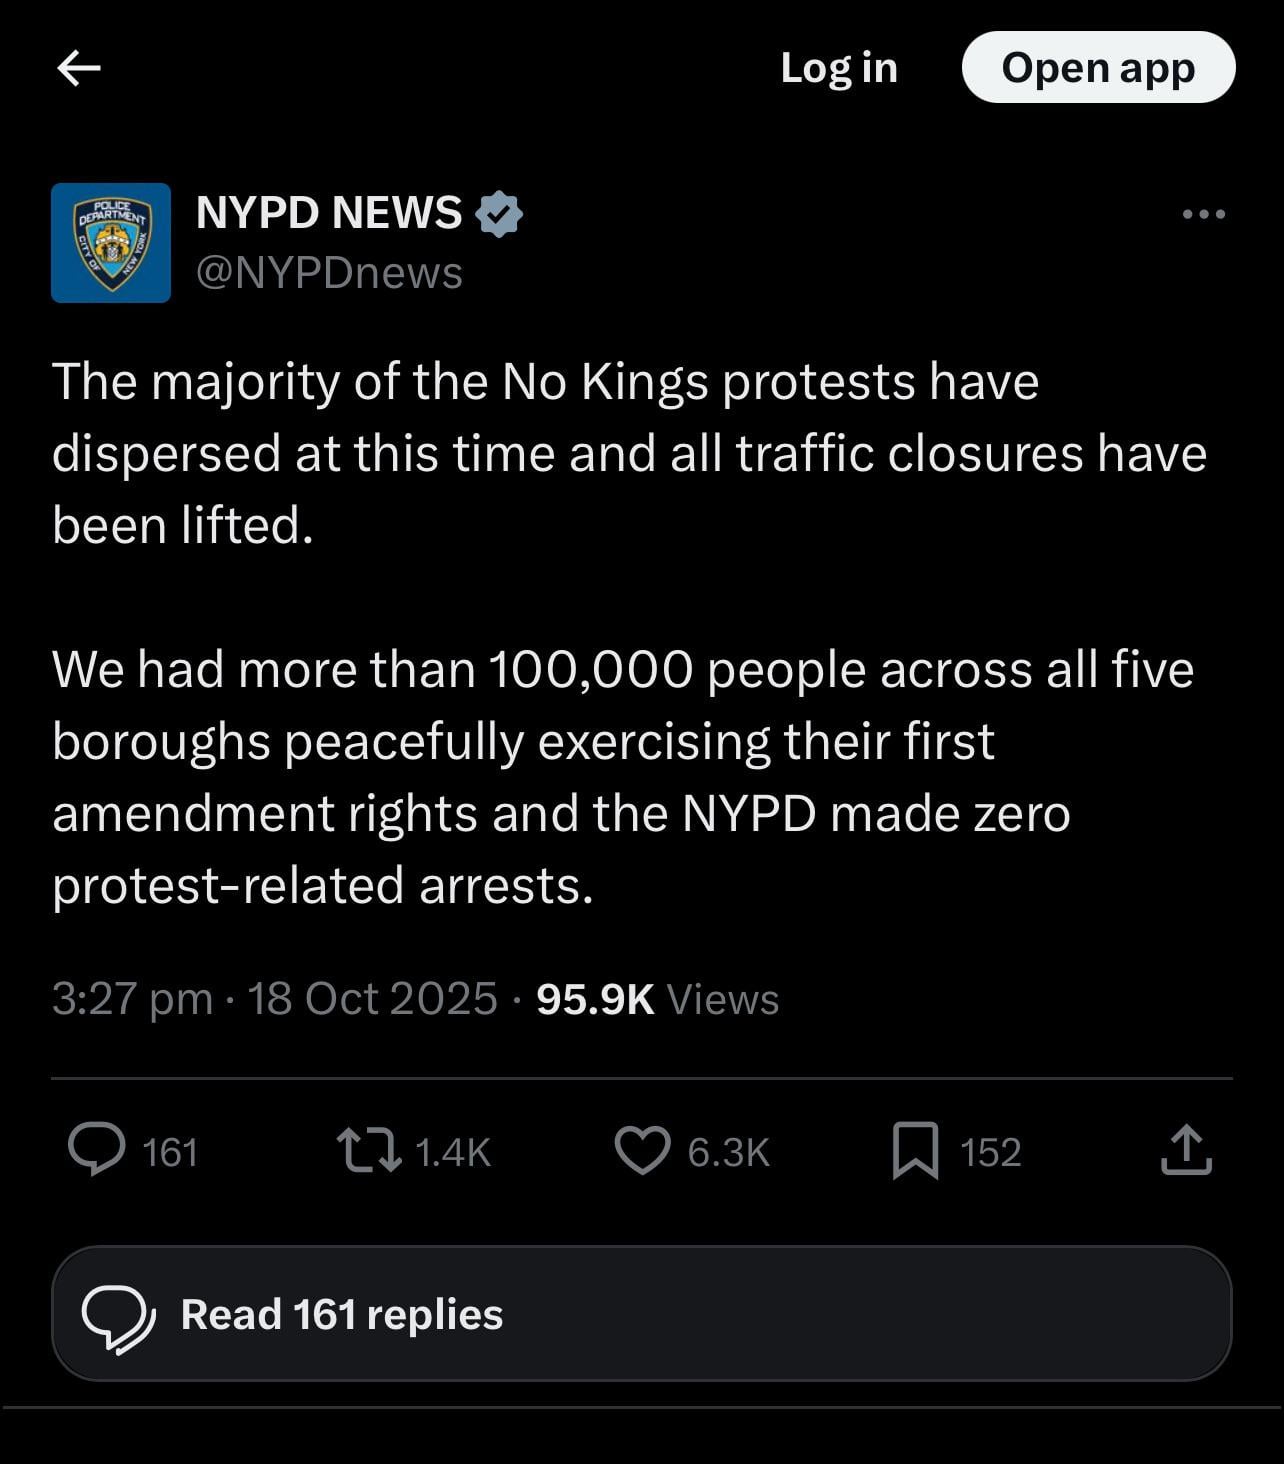Open the three-dot more options menu
This screenshot has width=1284, height=1464.
[x=1203, y=214]
